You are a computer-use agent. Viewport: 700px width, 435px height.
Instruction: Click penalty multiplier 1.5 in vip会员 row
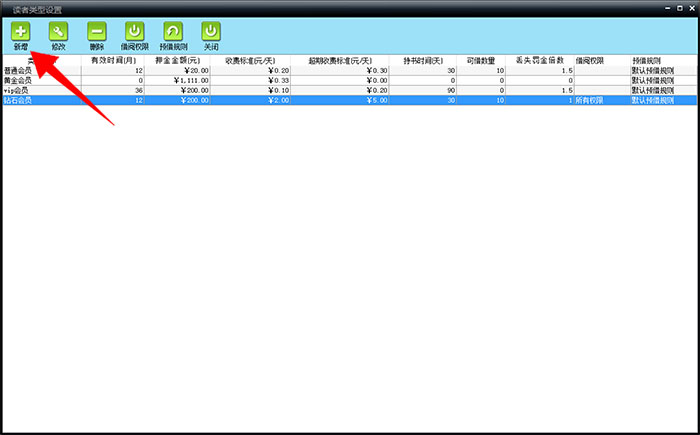tap(540, 90)
